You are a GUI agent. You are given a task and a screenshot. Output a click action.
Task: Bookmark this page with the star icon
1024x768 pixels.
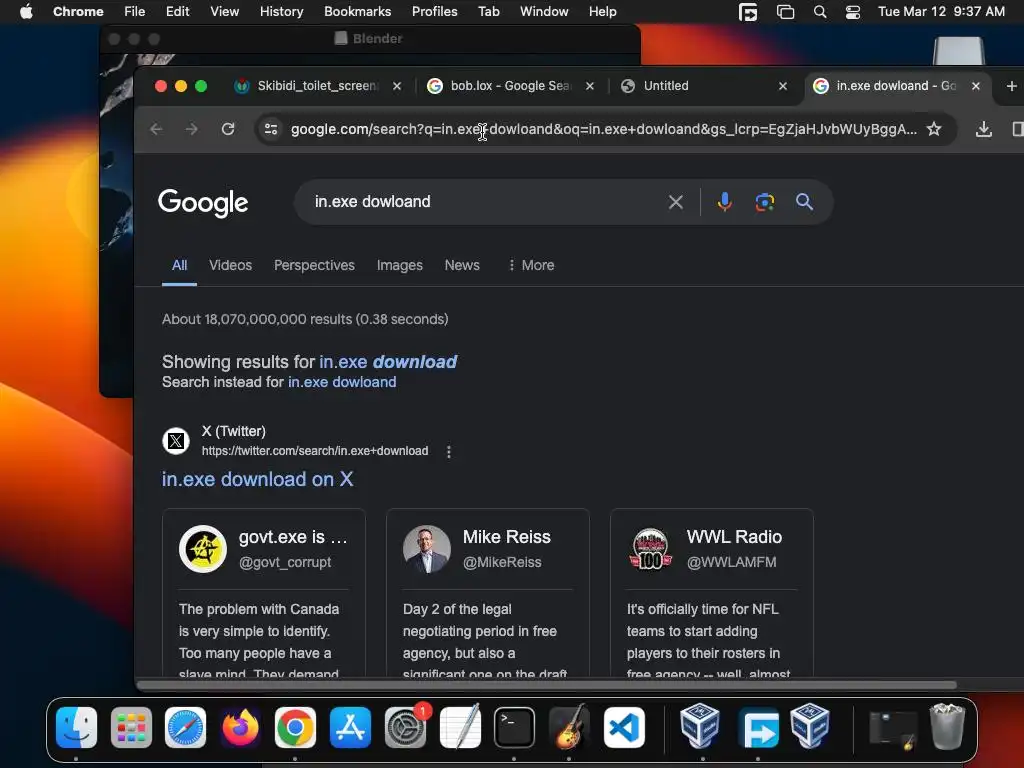[935, 129]
